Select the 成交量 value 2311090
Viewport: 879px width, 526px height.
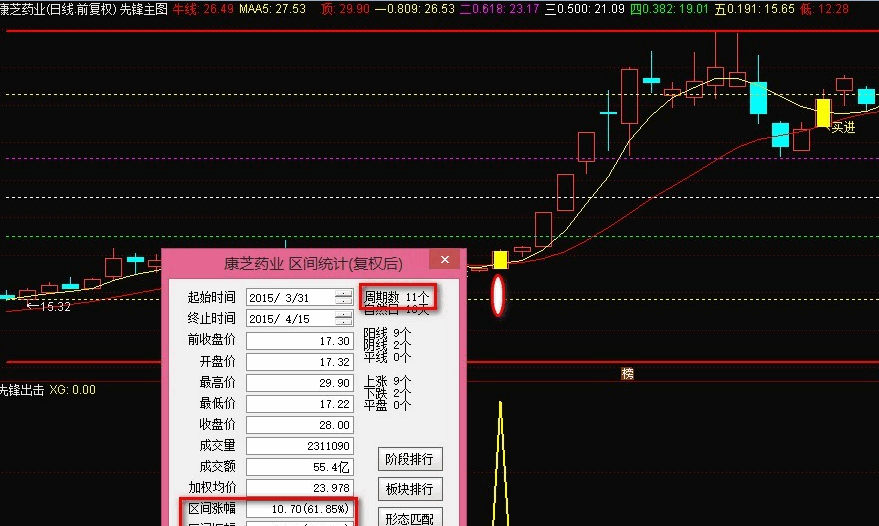(x=299, y=446)
